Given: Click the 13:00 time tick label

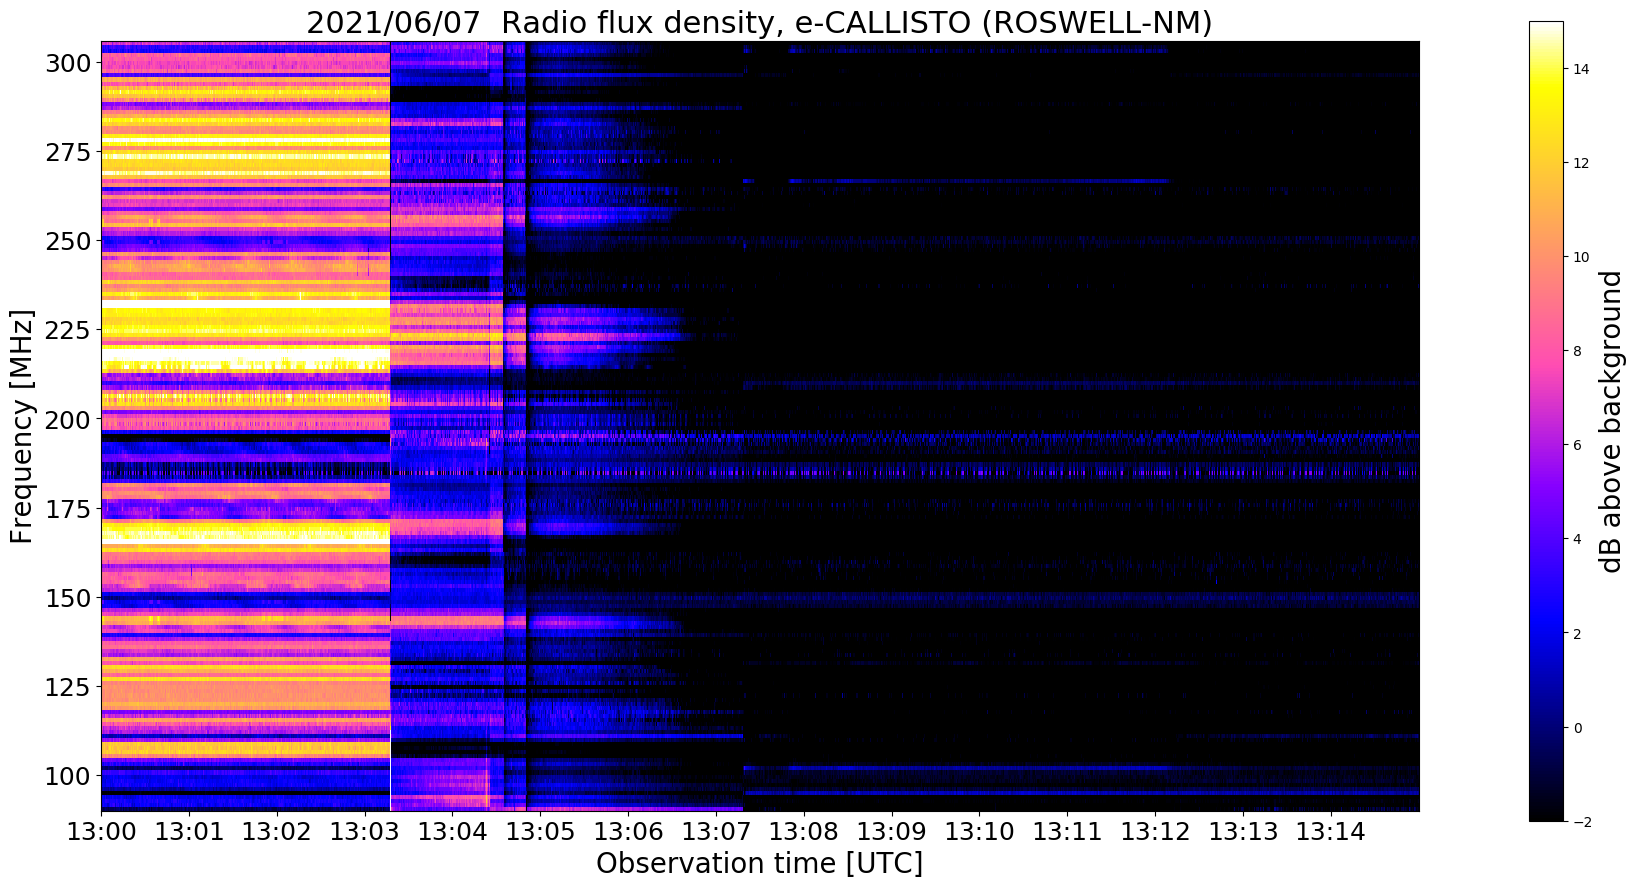Looking at the screenshot, I should (101, 830).
